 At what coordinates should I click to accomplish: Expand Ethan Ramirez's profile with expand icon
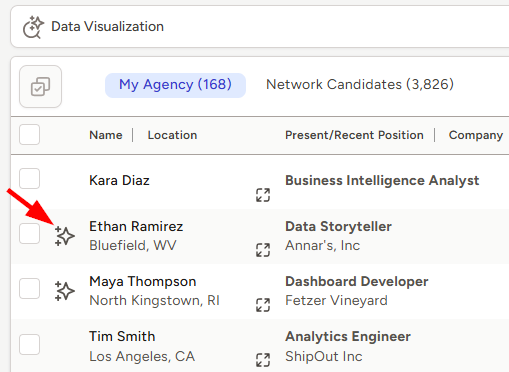[x=263, y=250]
